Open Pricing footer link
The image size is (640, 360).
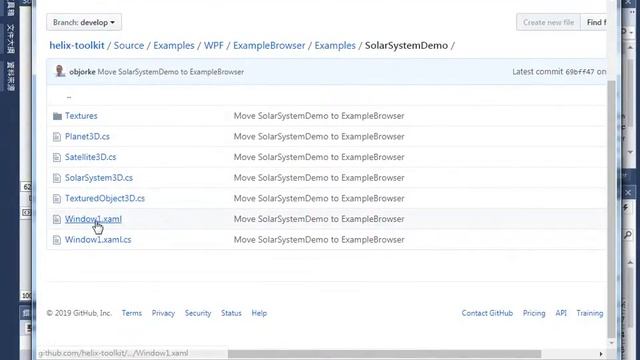[534, 313]
